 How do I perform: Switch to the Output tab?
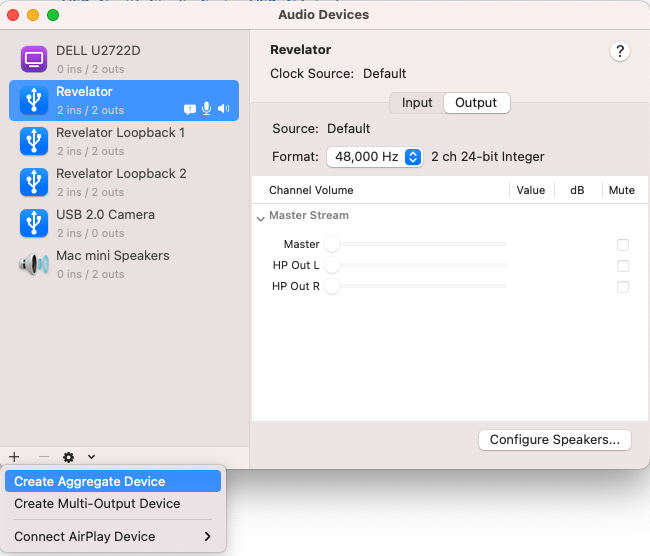click(476, 103)
